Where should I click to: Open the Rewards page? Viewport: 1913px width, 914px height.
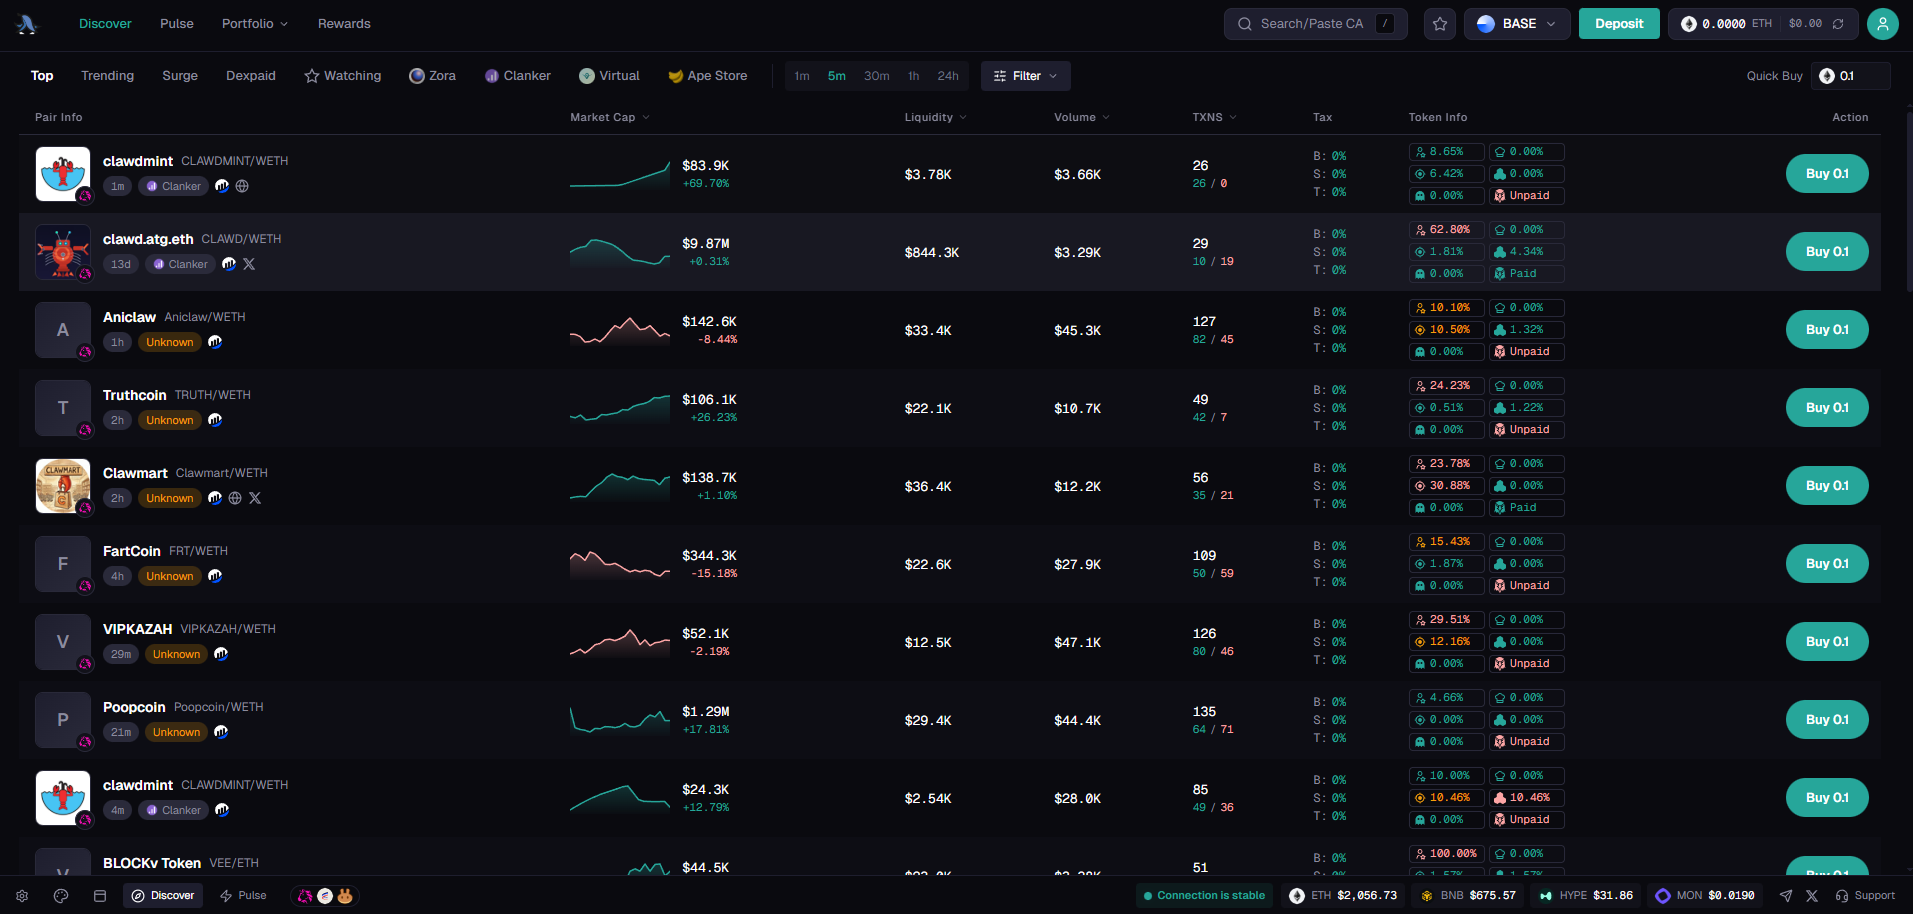[x=344, y=24]
